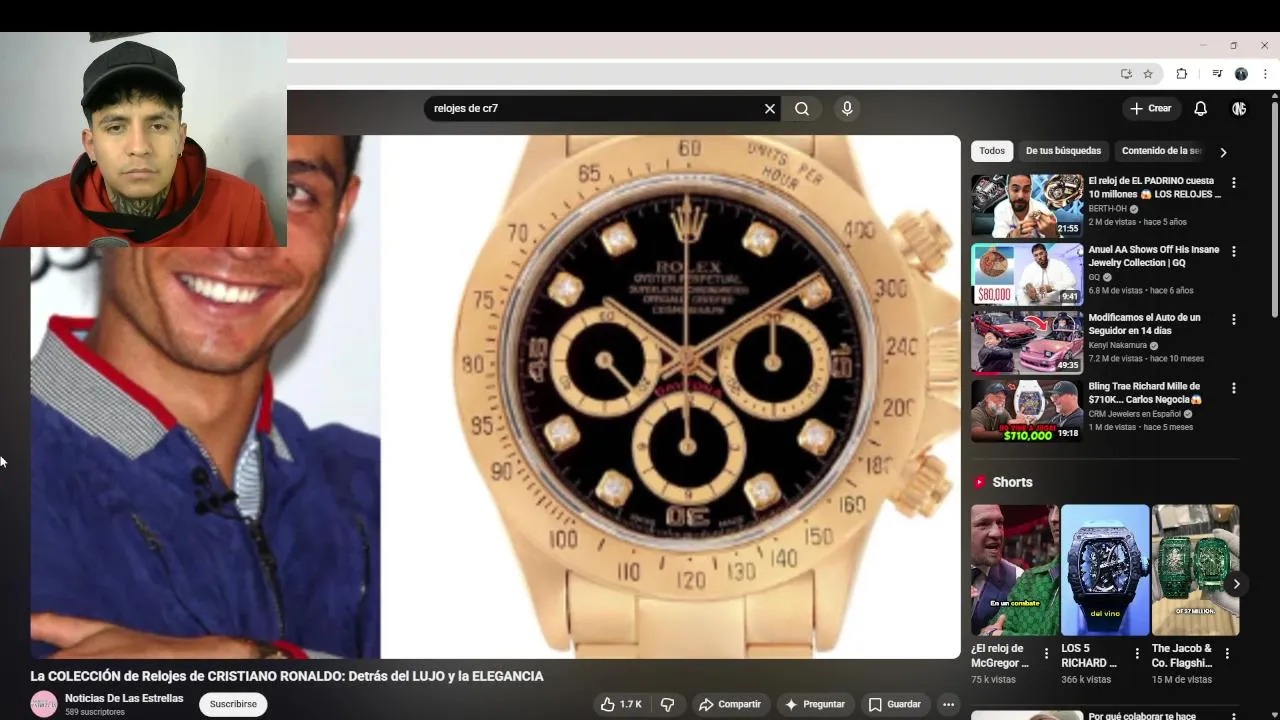Open the browser media controls icon
This screenshot has height=720, width=1280.
coord(1217,74)
